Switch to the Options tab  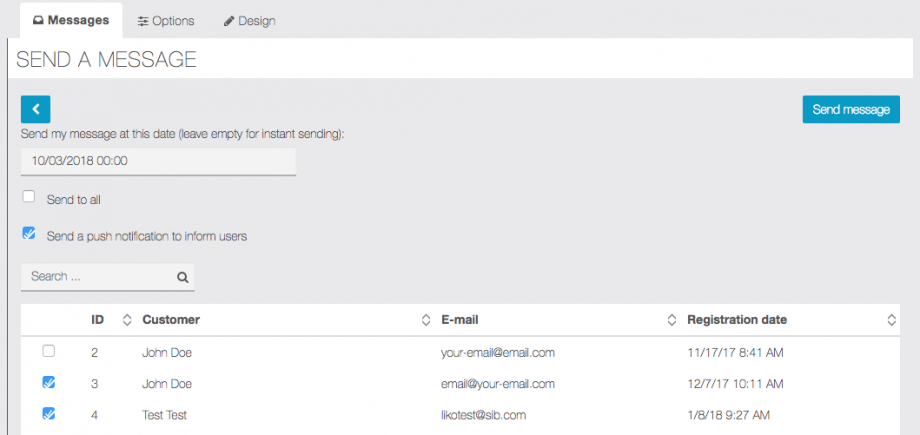166,21
